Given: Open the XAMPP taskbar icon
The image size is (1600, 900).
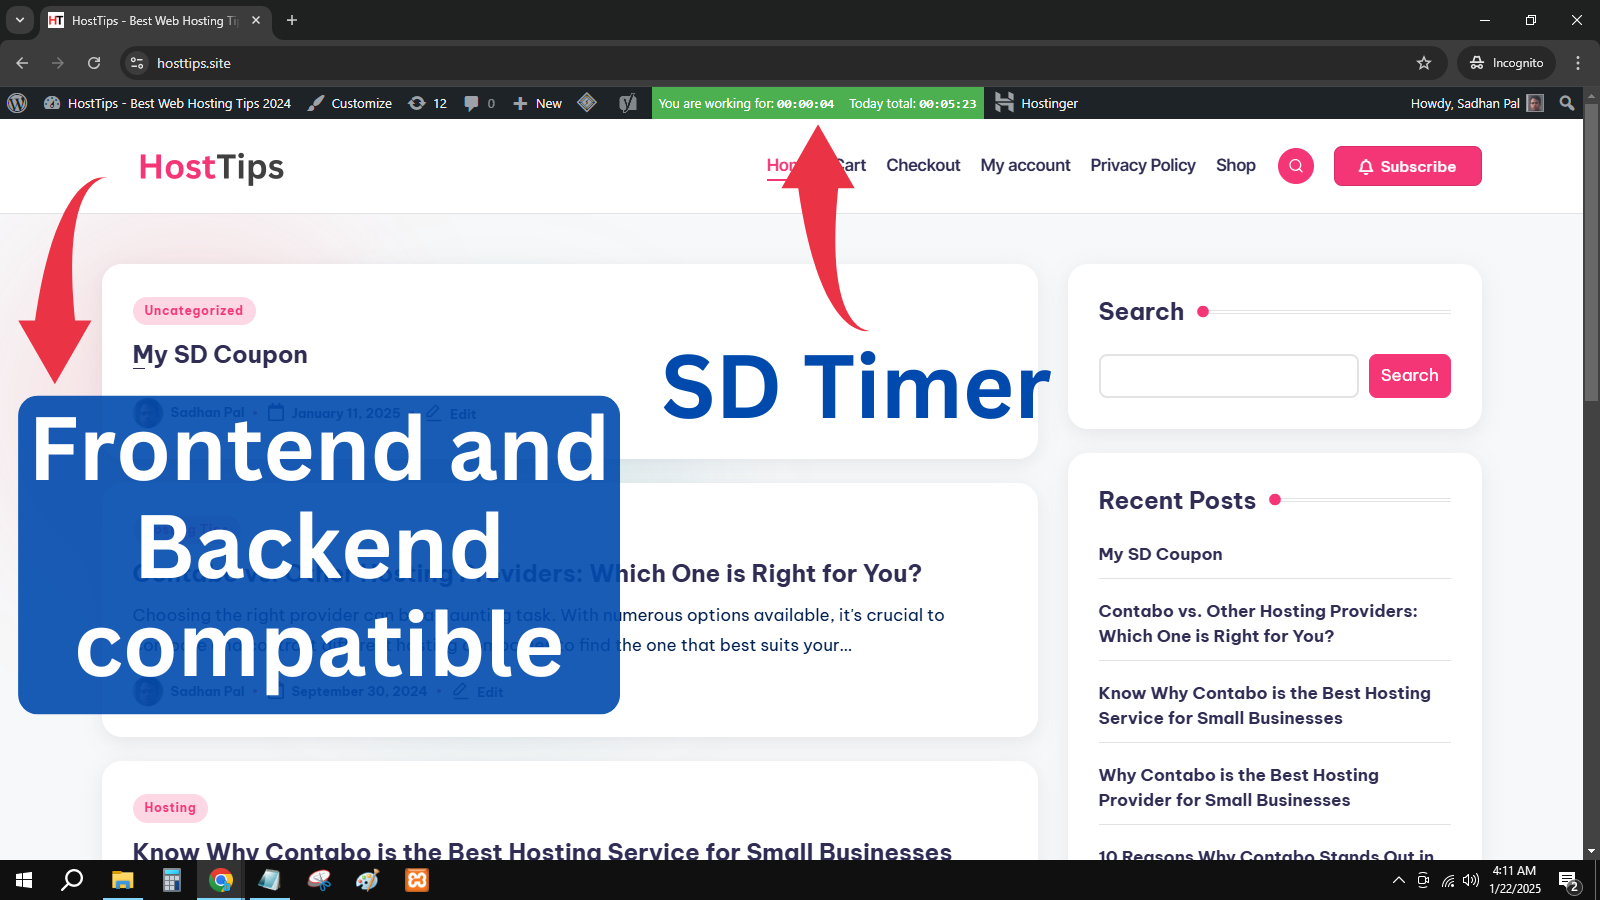Looking at the screenshot, I should (x=417, y=880).
